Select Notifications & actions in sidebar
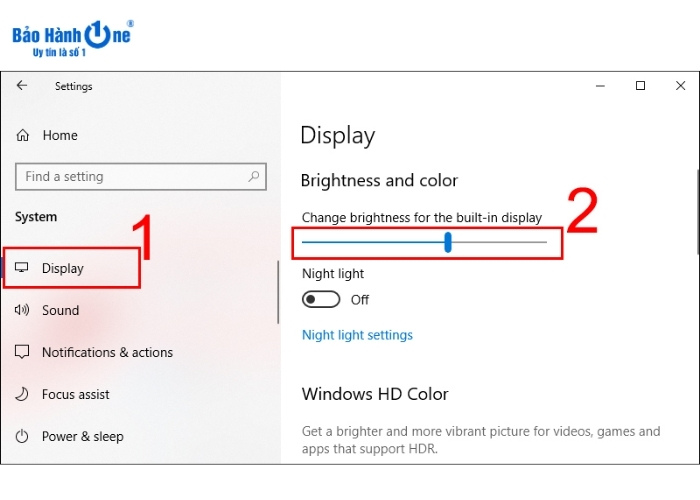The height and width of the screenshot is (500, 700). point(107,352)
